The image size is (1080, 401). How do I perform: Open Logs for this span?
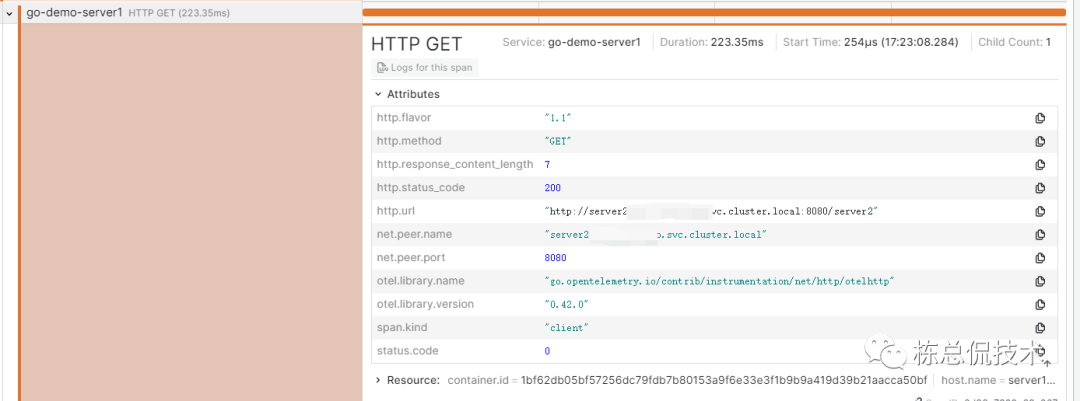pyautogui.click(x=424, y=68)
